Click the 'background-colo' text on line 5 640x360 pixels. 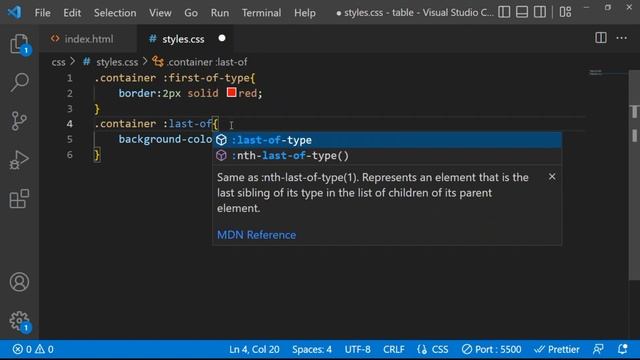[x=165, y=139]
